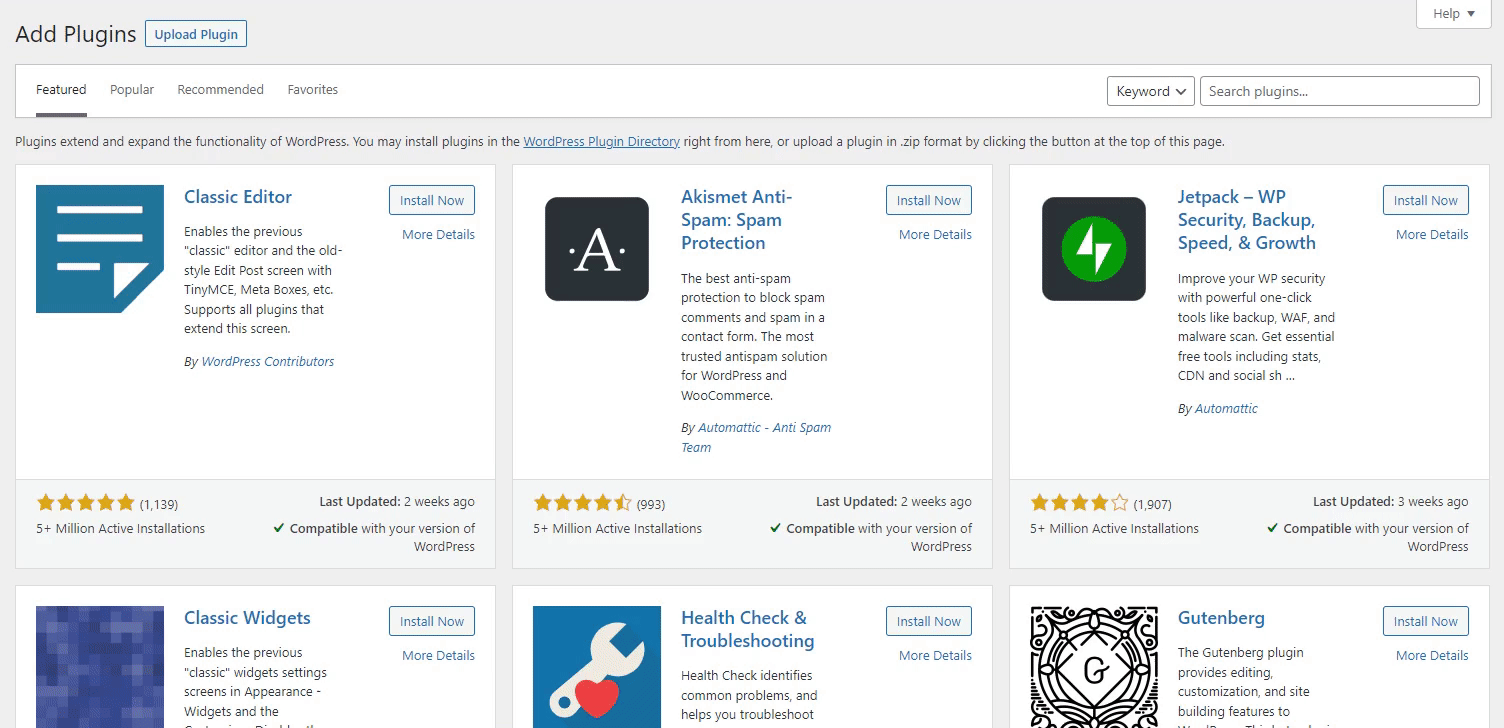1504x728 pixels.
Task: Click Akismet rating count (993)
Action: point(651,504)
